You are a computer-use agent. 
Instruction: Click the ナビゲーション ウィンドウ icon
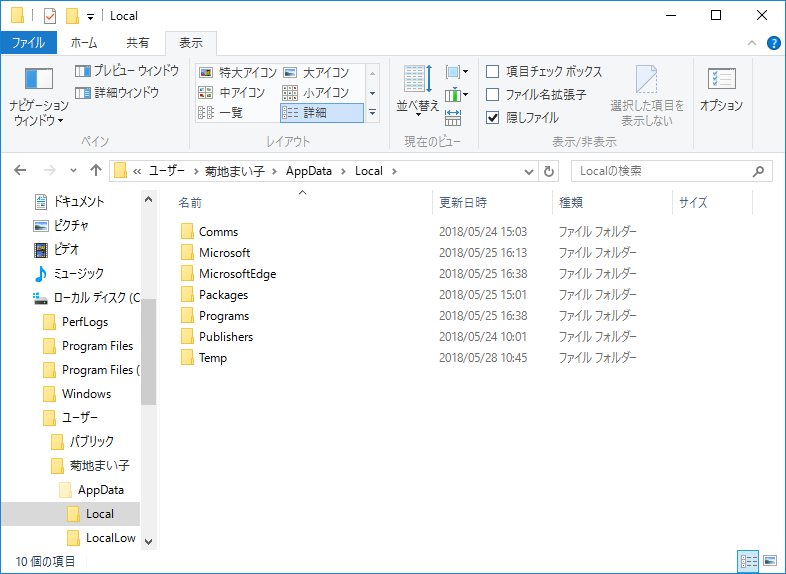pos(38,80)
